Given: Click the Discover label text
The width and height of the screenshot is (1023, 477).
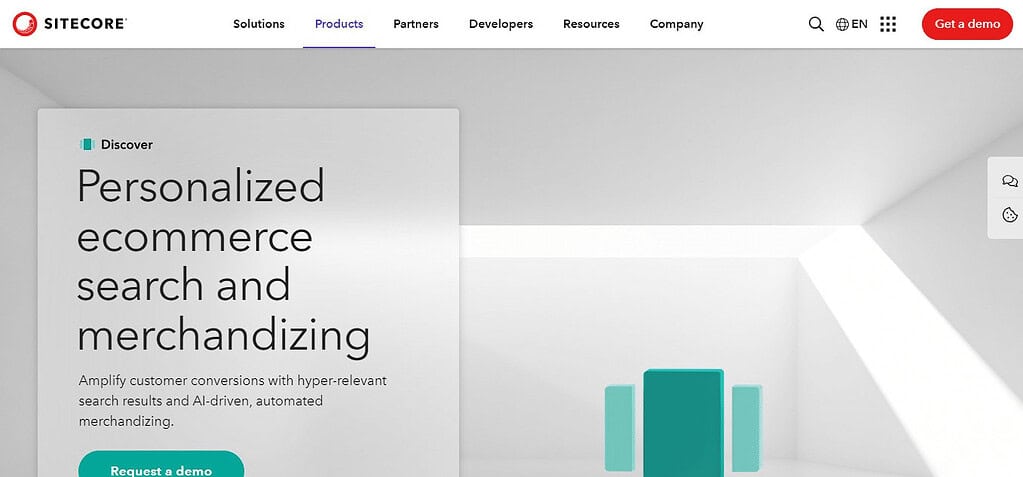Looking at the screenshot, I should (127, 144).
